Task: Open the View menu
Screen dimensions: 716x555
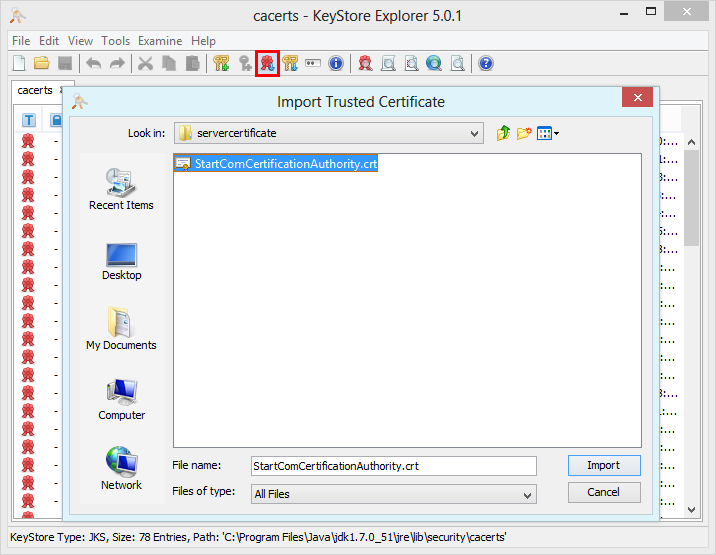Action: point(80,41)
